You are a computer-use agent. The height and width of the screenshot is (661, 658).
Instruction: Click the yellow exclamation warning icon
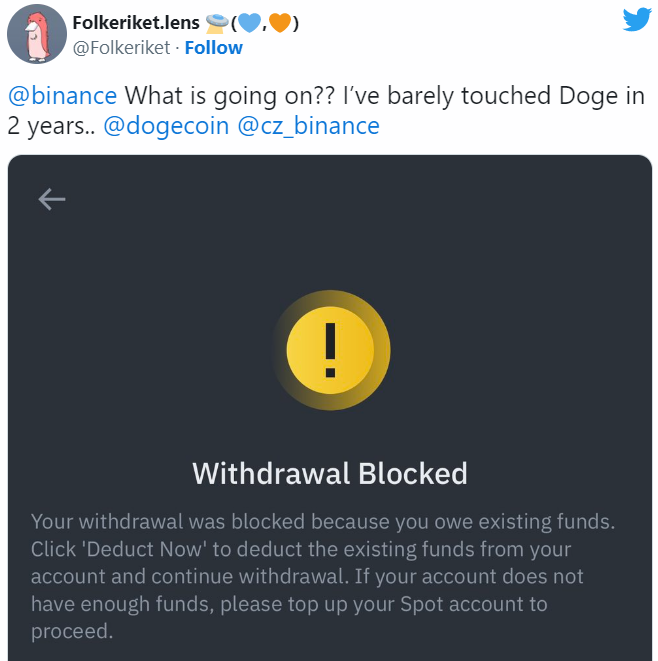coord(330,350)
